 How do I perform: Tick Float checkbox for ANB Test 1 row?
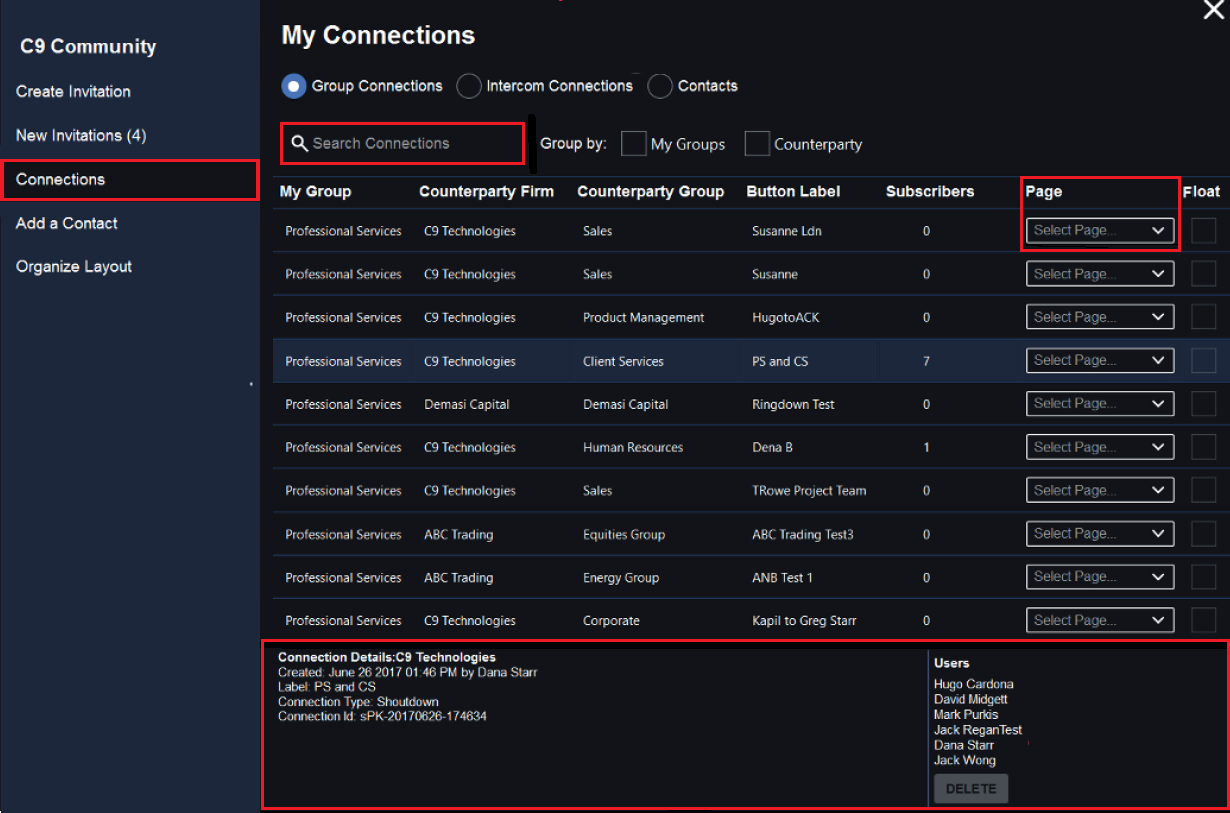[x=1204, y=577]
